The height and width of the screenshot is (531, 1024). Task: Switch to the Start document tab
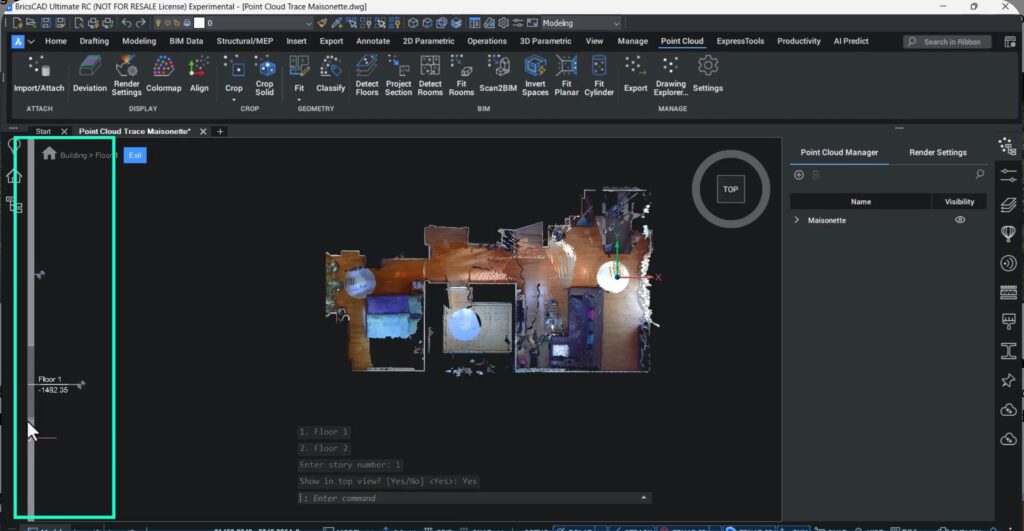coord(43,131)
